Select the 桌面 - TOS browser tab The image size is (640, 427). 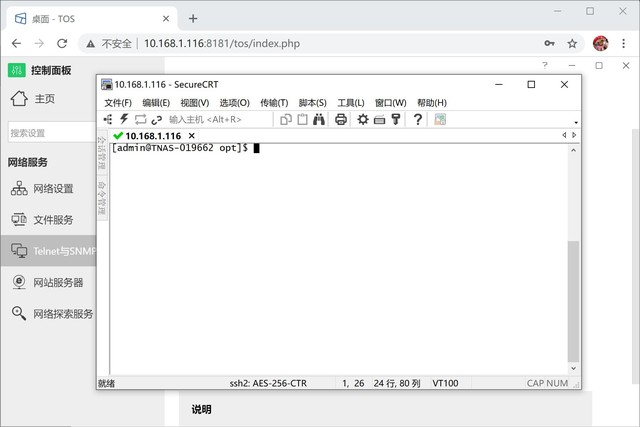click(92, 19)
